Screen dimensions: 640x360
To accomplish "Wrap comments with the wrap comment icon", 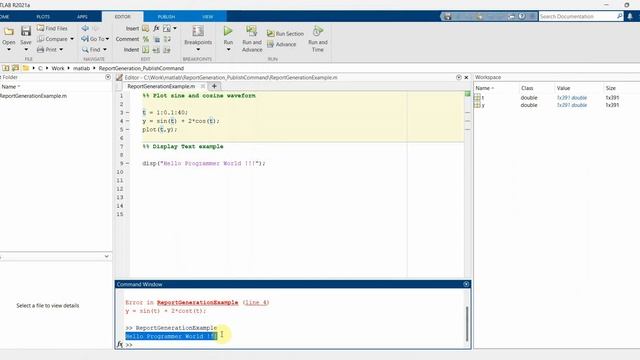I will (167, 39).
